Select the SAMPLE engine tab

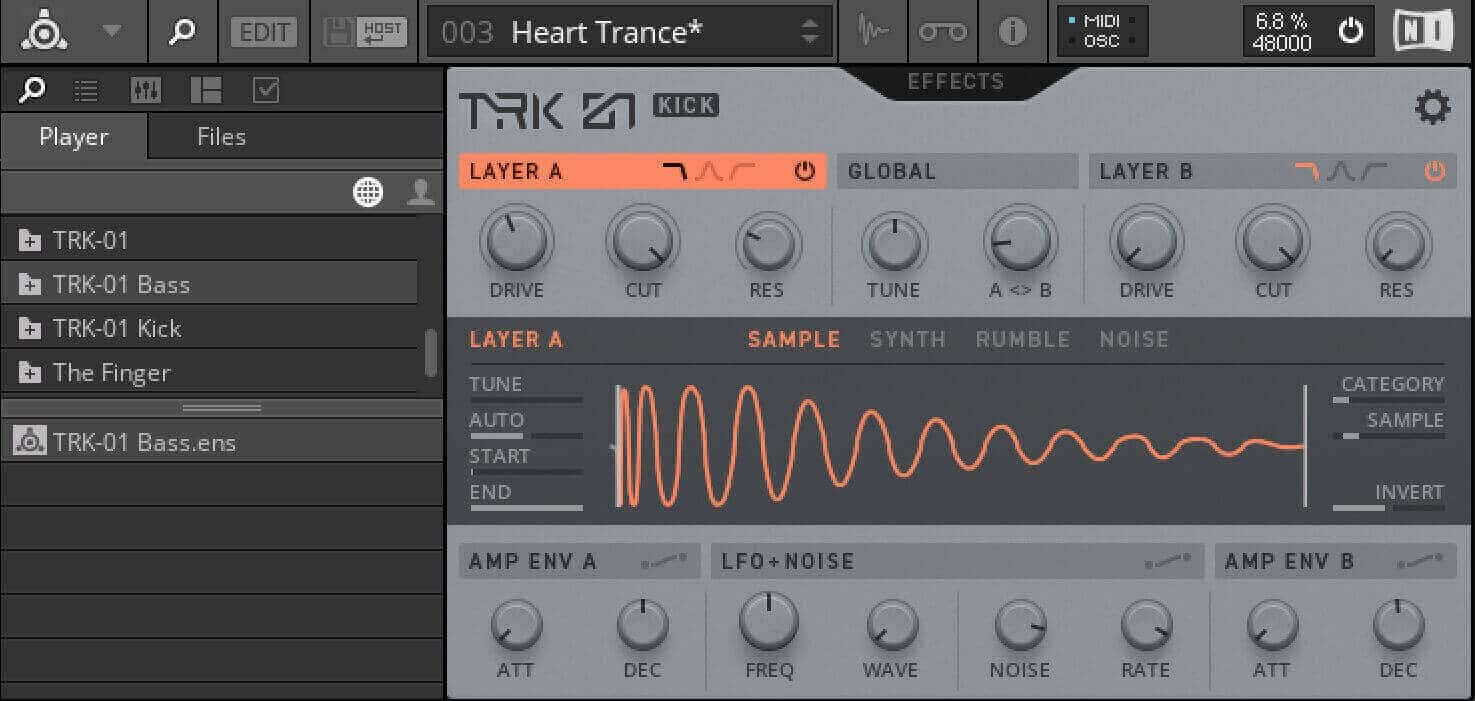pos(794,339)
